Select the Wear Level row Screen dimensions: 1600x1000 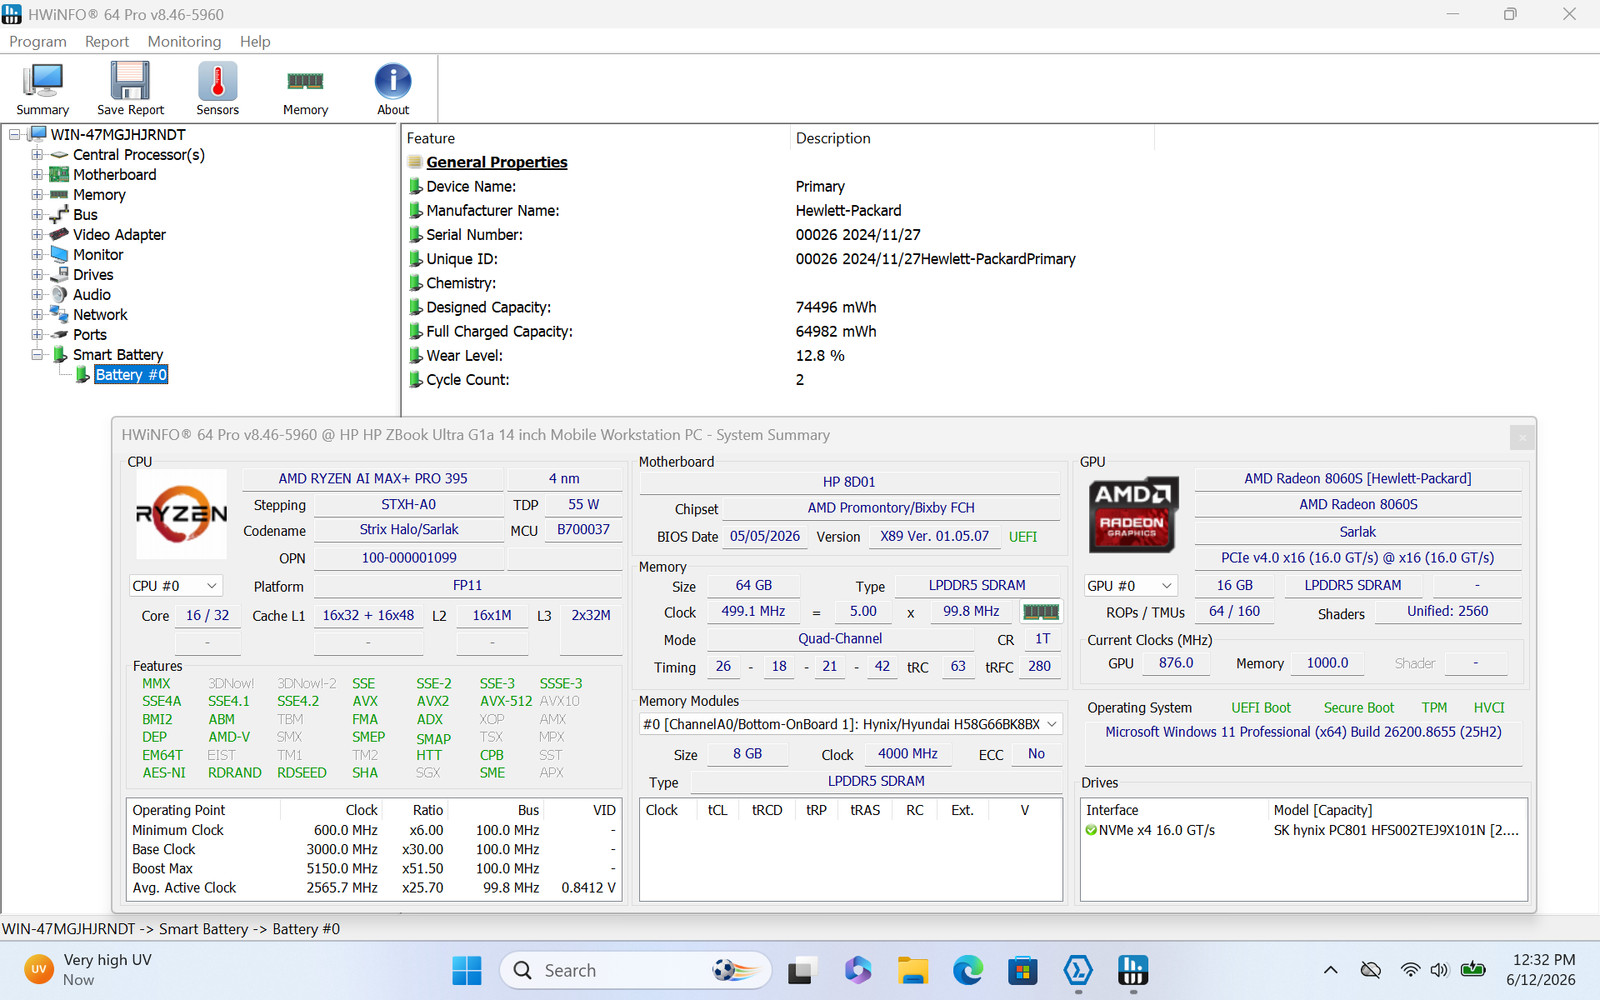(626, 355)
